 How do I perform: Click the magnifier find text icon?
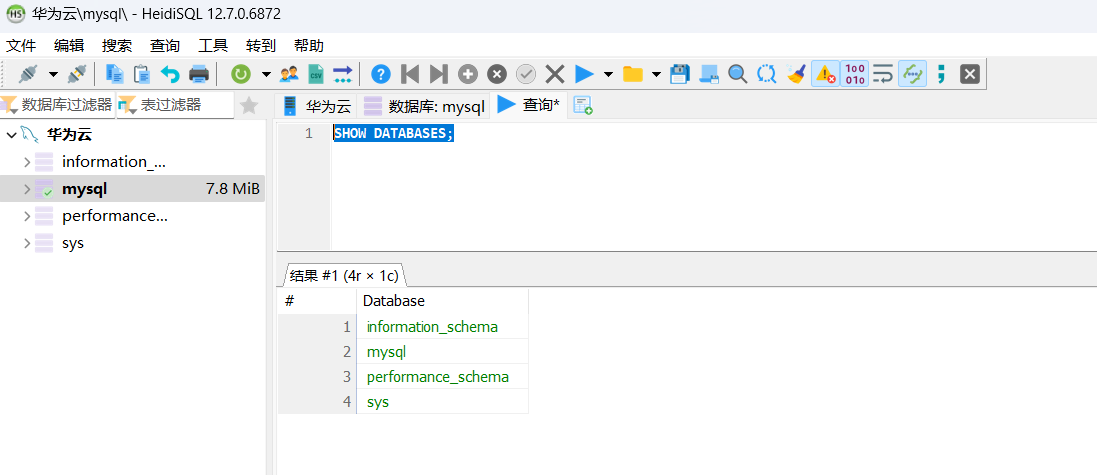pyautogui.click(x=737, y=74)
